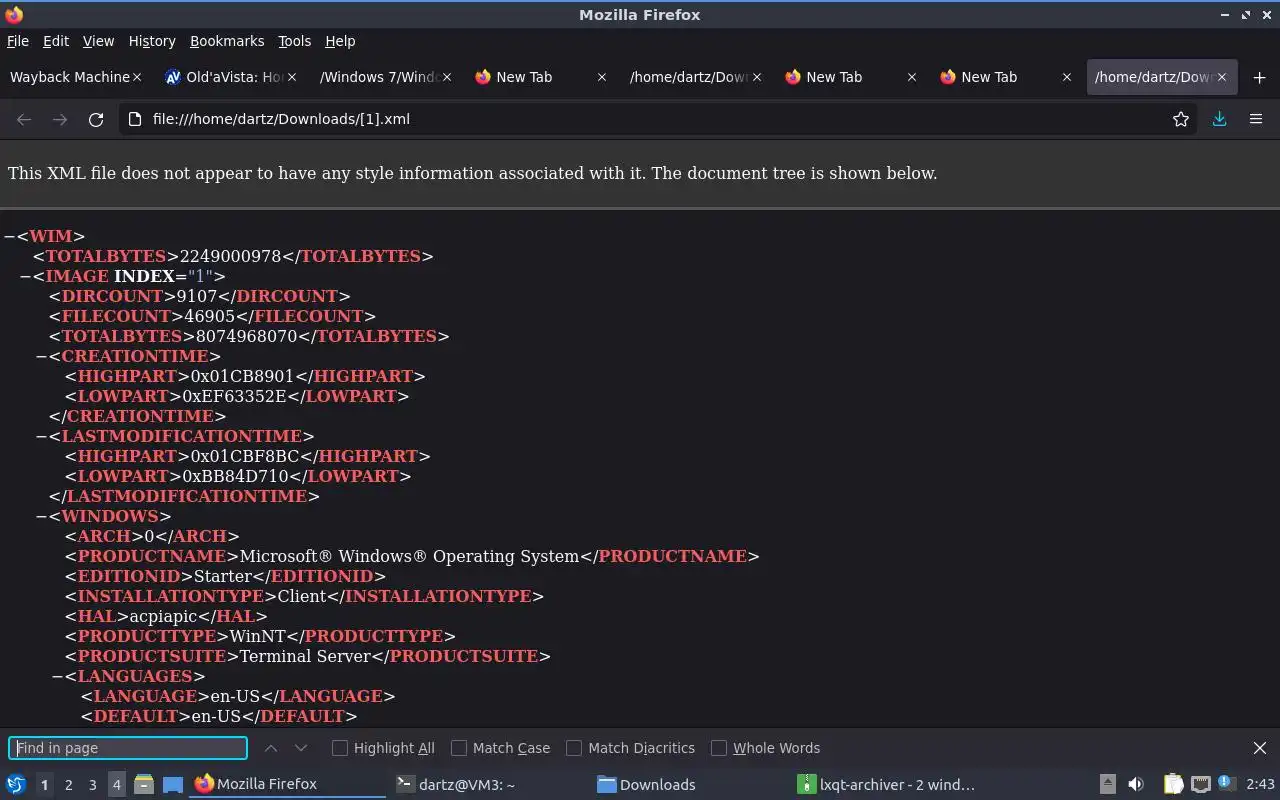Go back to previous page
This screenshot has height=800, width=1280.
(x=24, y=119)
